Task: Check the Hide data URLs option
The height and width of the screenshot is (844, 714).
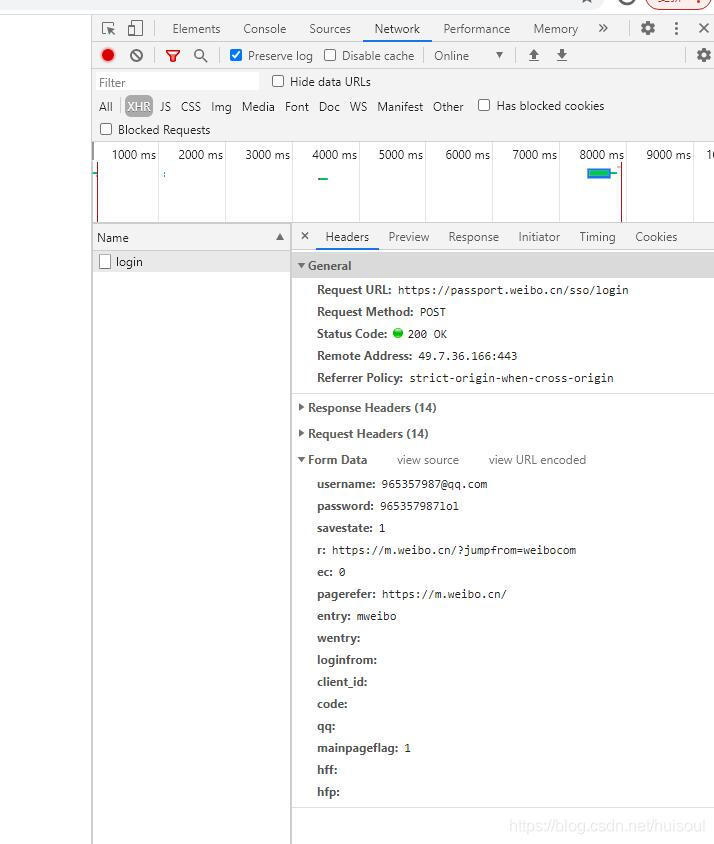Action: click(x=278, y=81)
